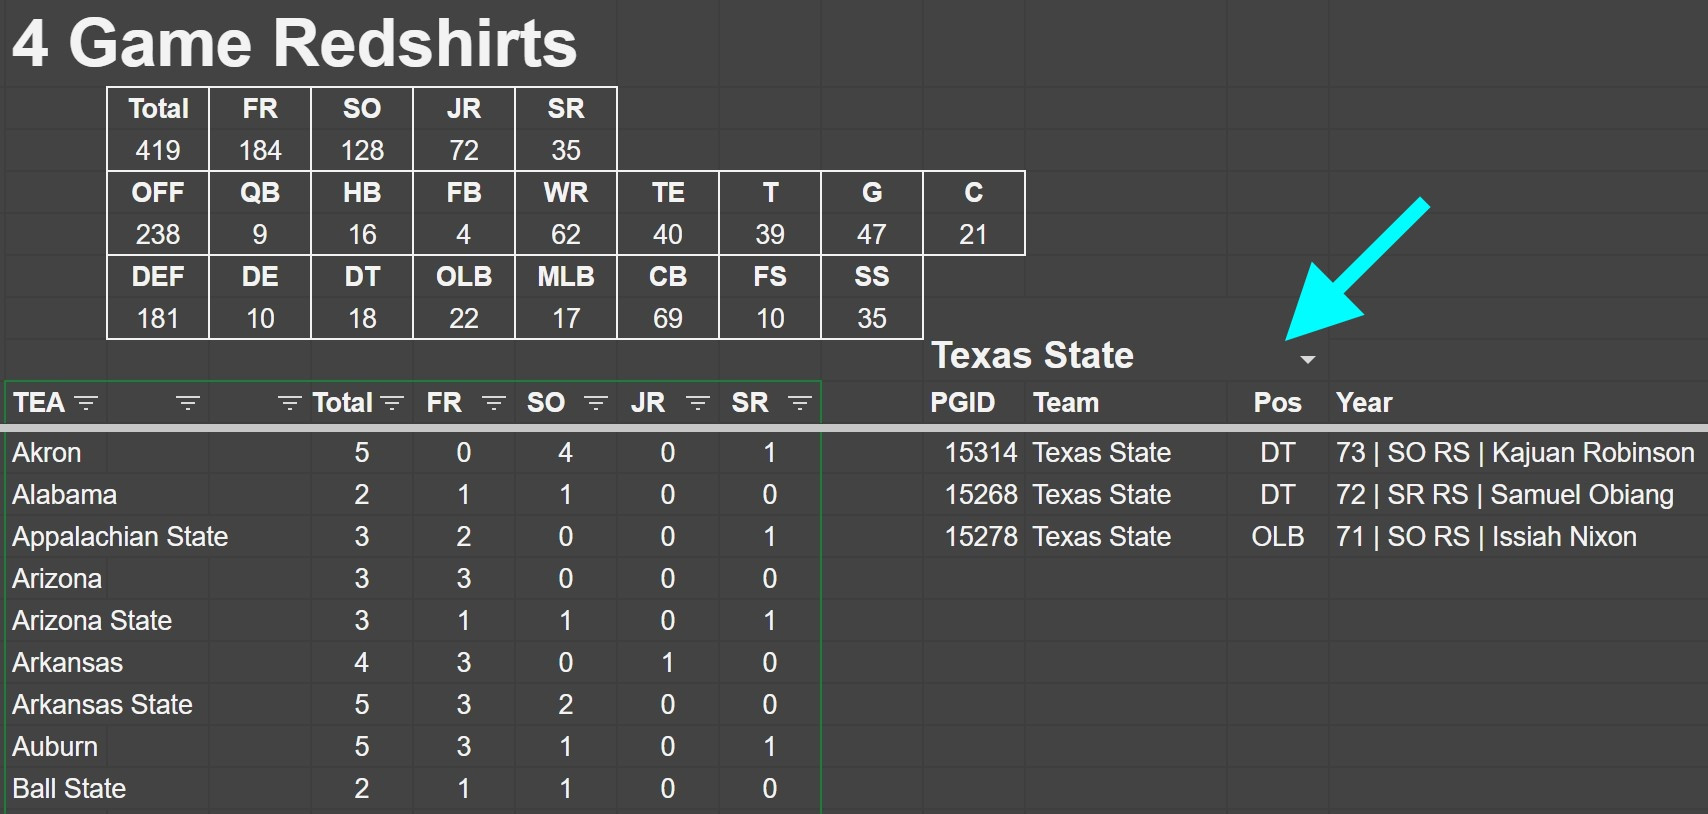Open the filter icon in the blank column left of Total

(289, 403)
